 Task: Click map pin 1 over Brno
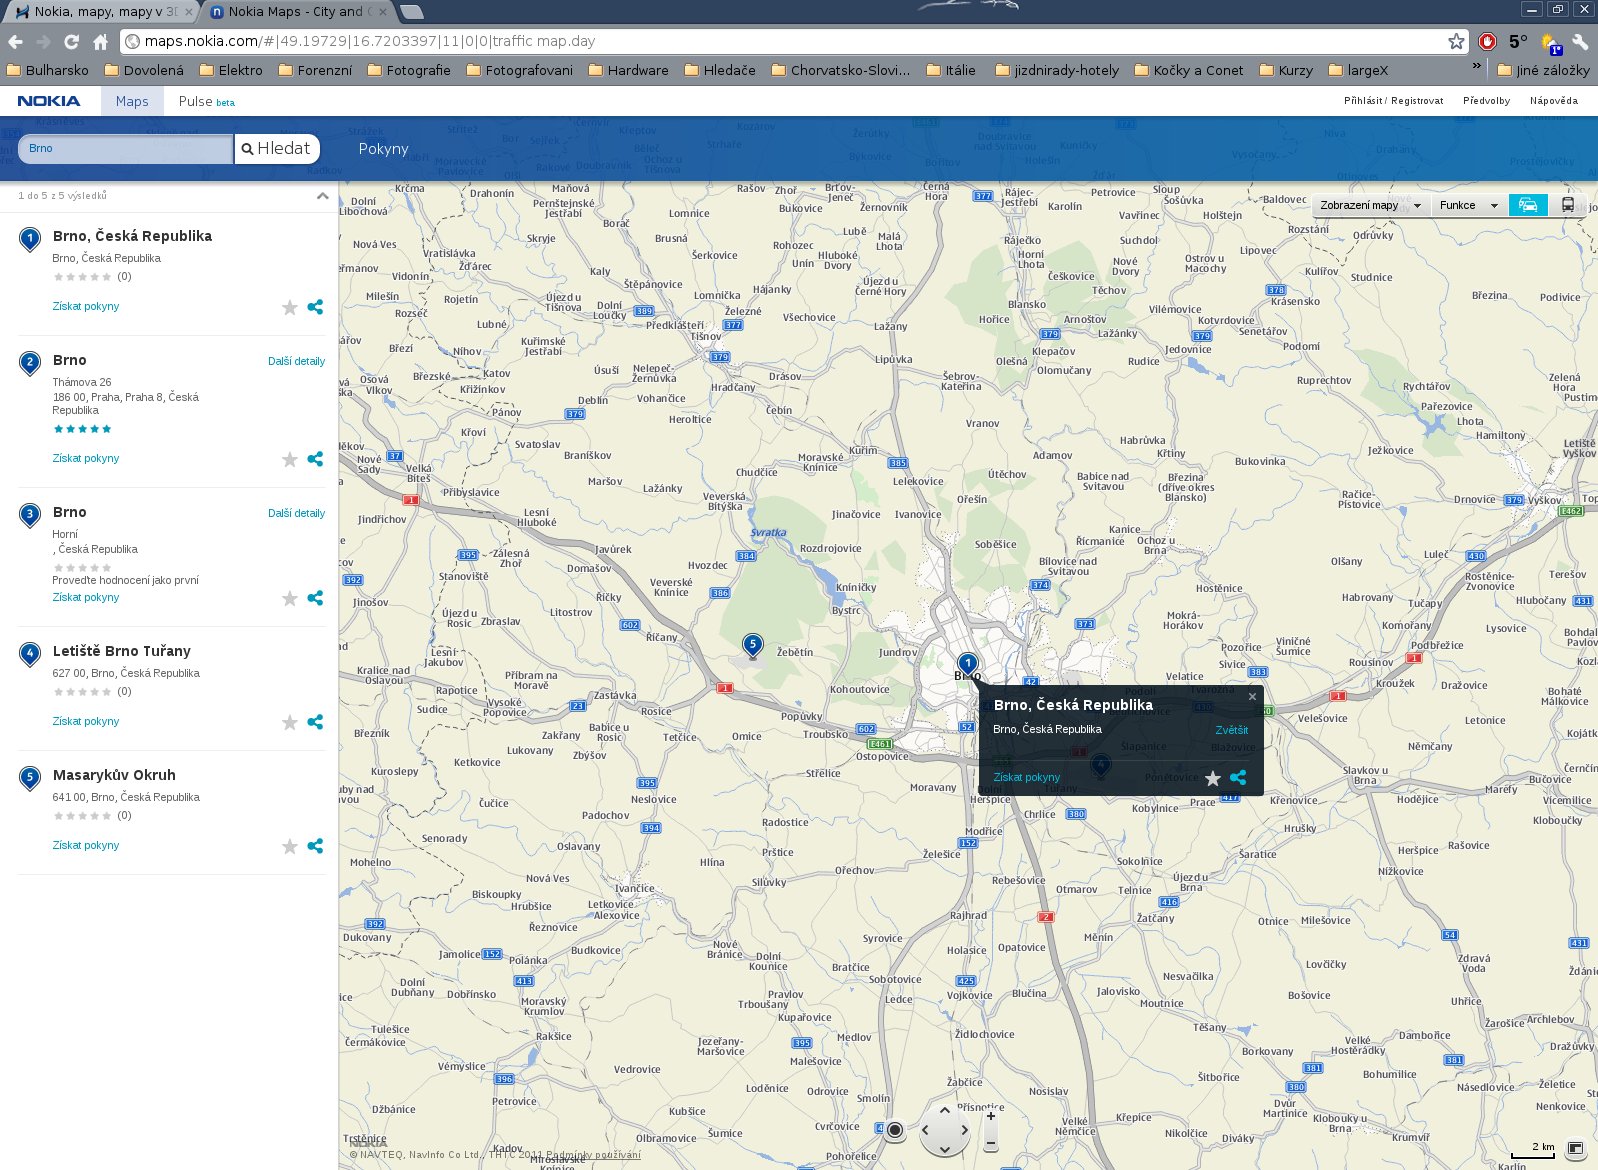(x=967, y=664)
